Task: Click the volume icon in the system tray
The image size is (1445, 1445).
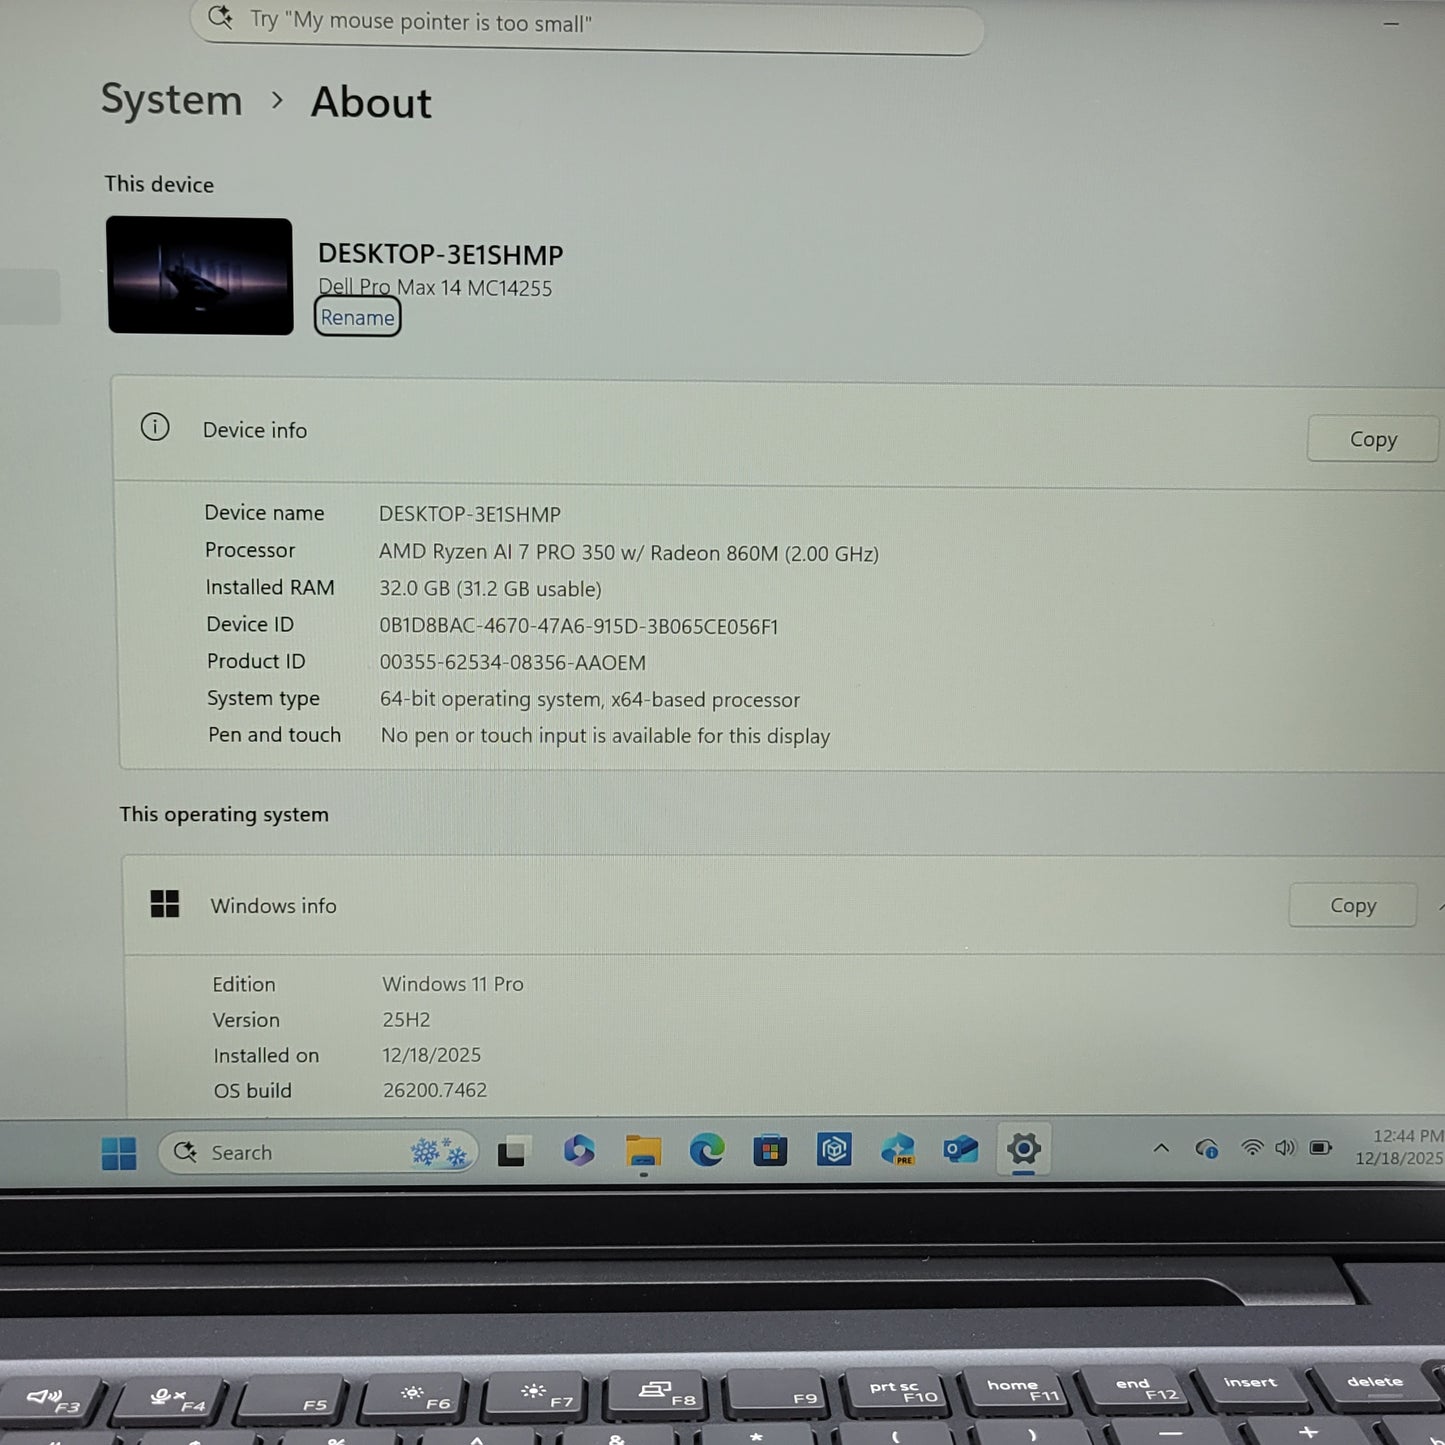Action: pyautogui.click(x=1285, y=1148)
